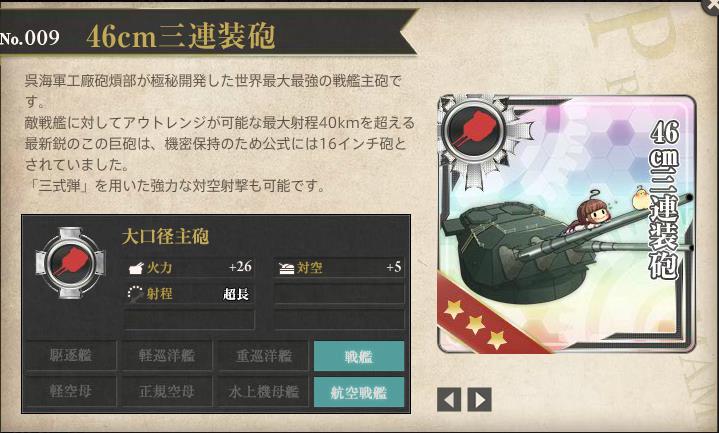The width and height of the screenshot is (719, 433).
Task: Select the highlighted 航空戦艦 ship type
Action: coord(359,392)
